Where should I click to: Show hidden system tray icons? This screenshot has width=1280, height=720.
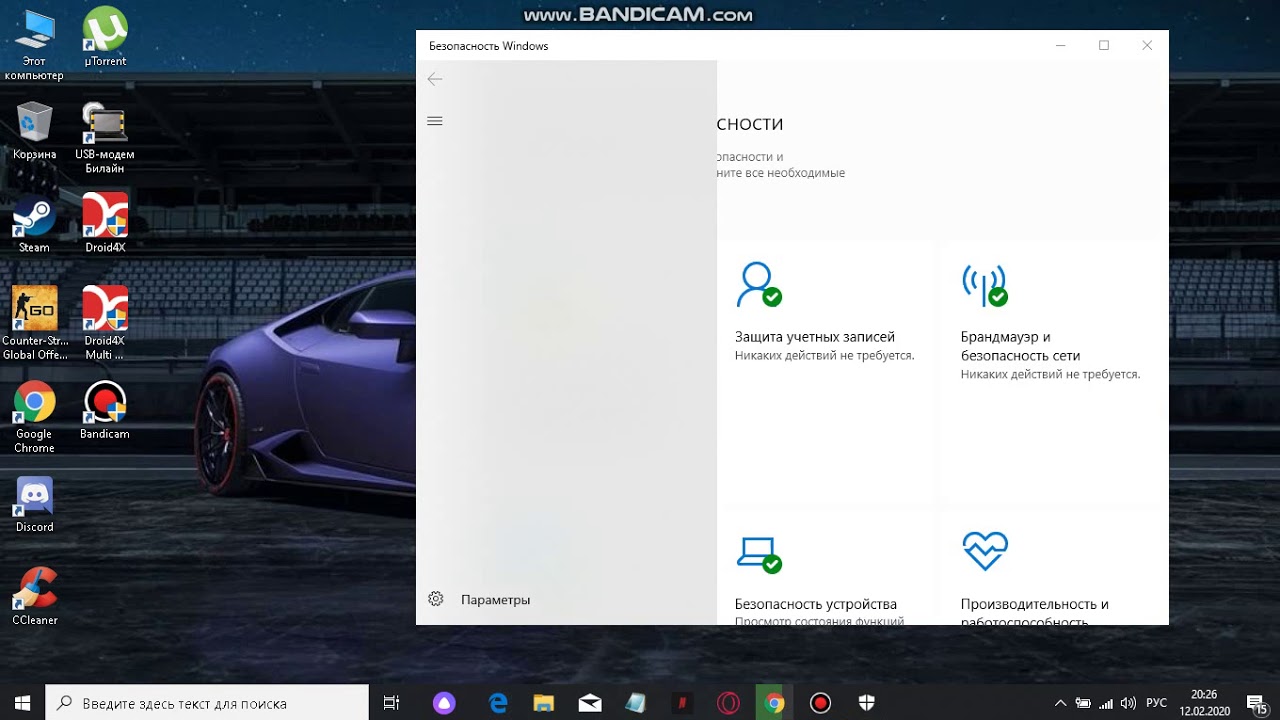click(1061, 703)
